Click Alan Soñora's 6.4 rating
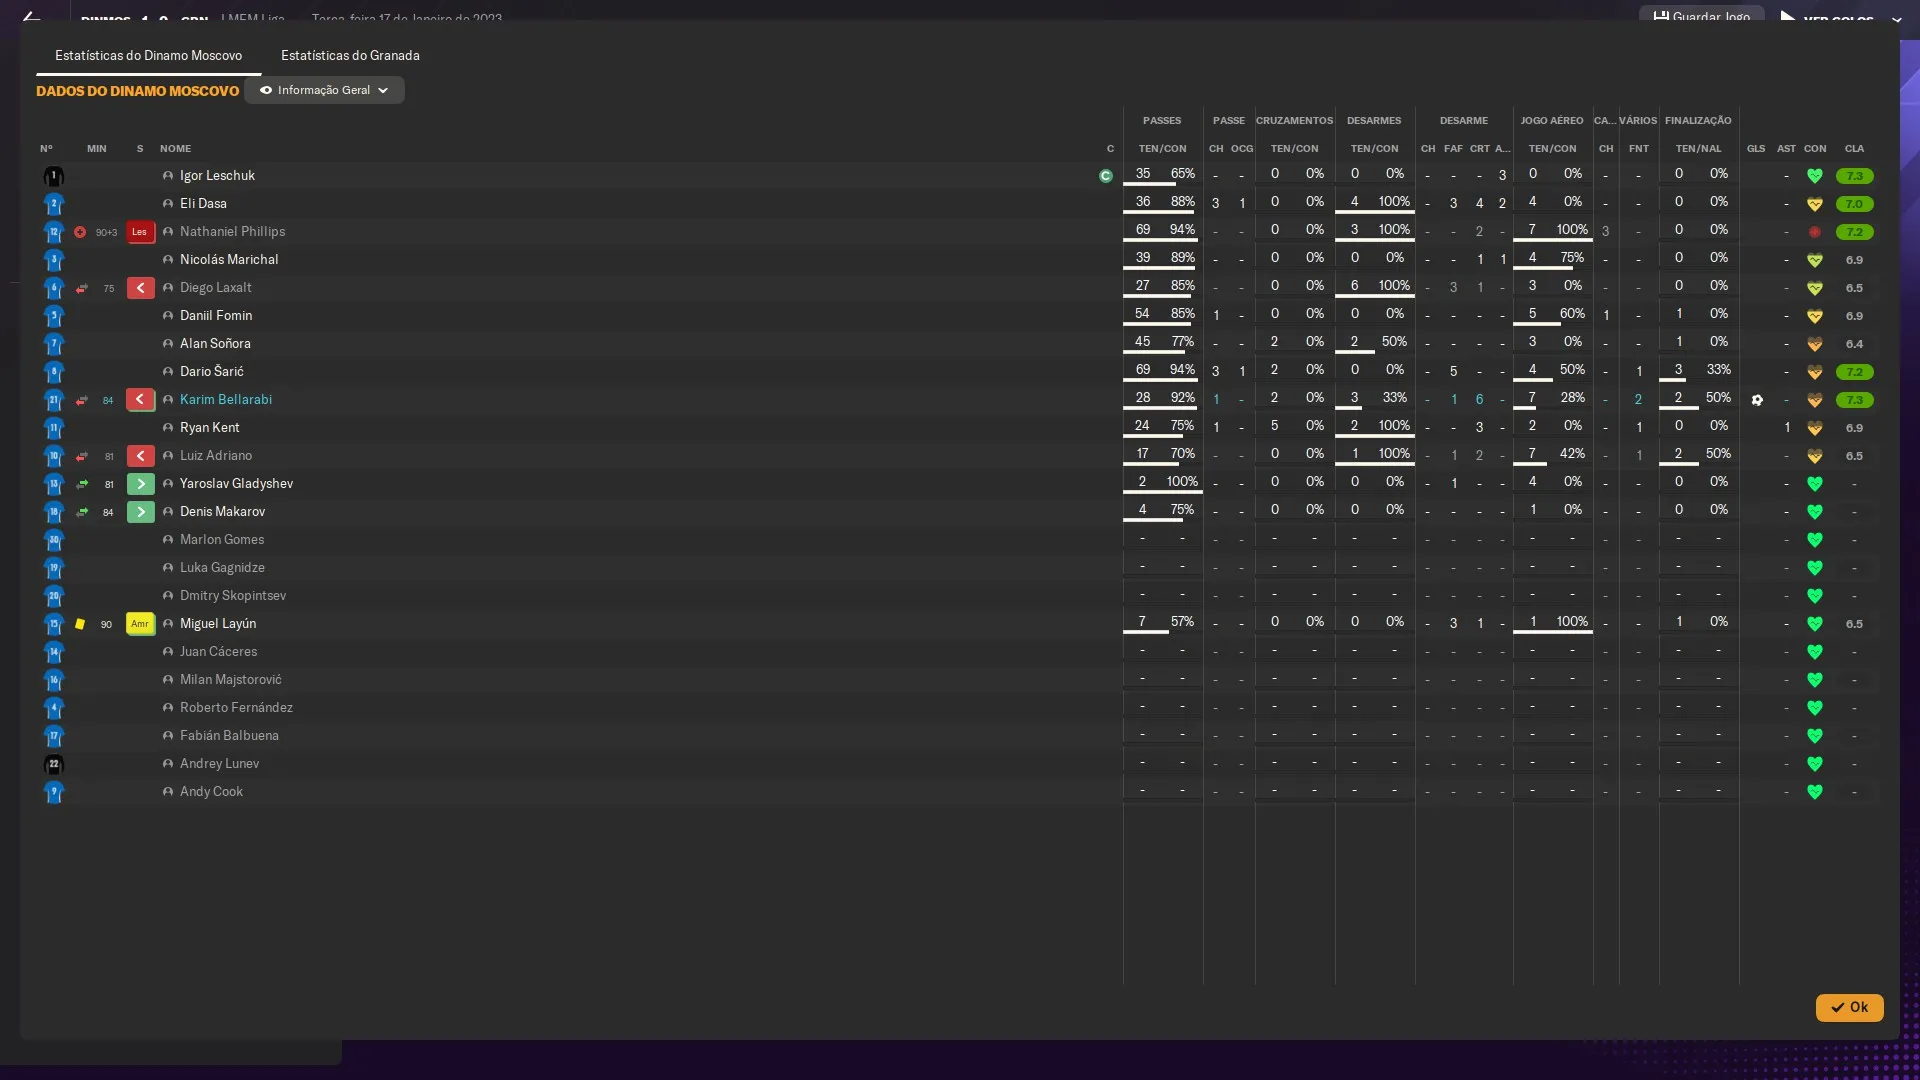 click(1854, 344)
